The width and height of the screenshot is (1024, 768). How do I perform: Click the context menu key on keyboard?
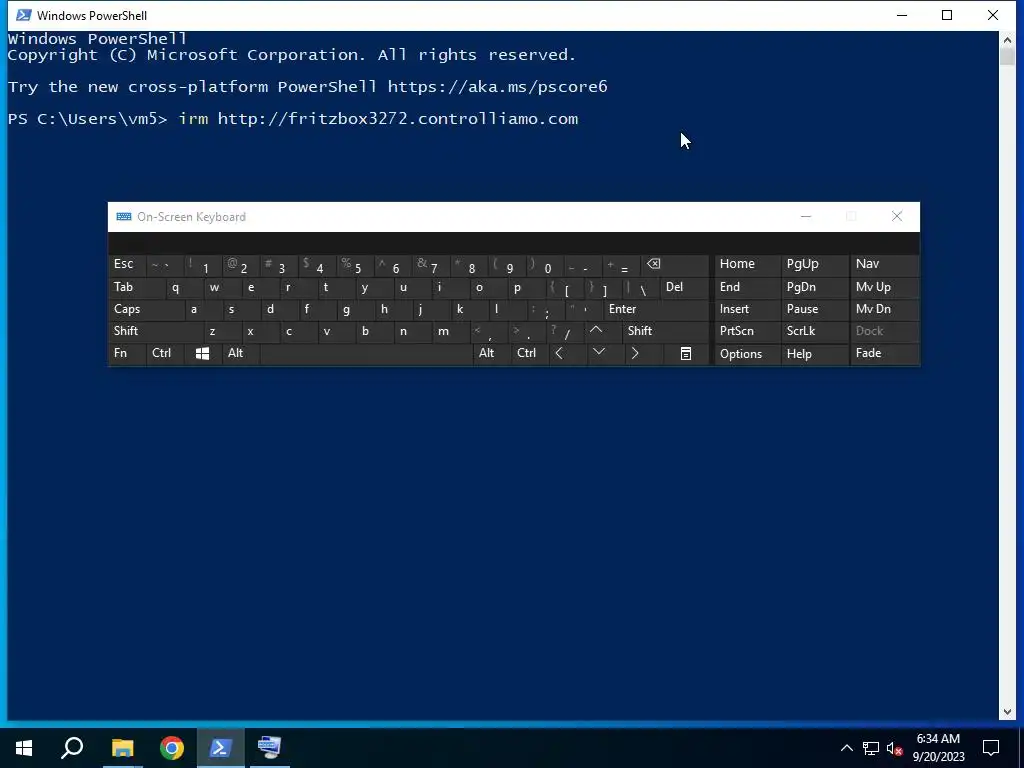tap(686, 353)
